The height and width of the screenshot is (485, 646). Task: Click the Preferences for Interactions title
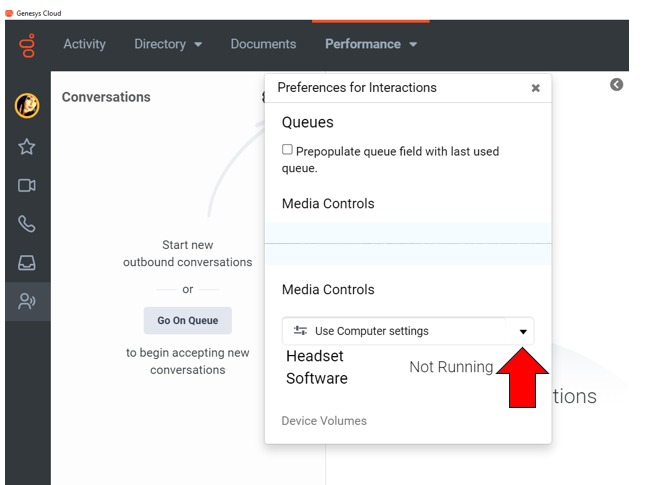click(357, 87)
